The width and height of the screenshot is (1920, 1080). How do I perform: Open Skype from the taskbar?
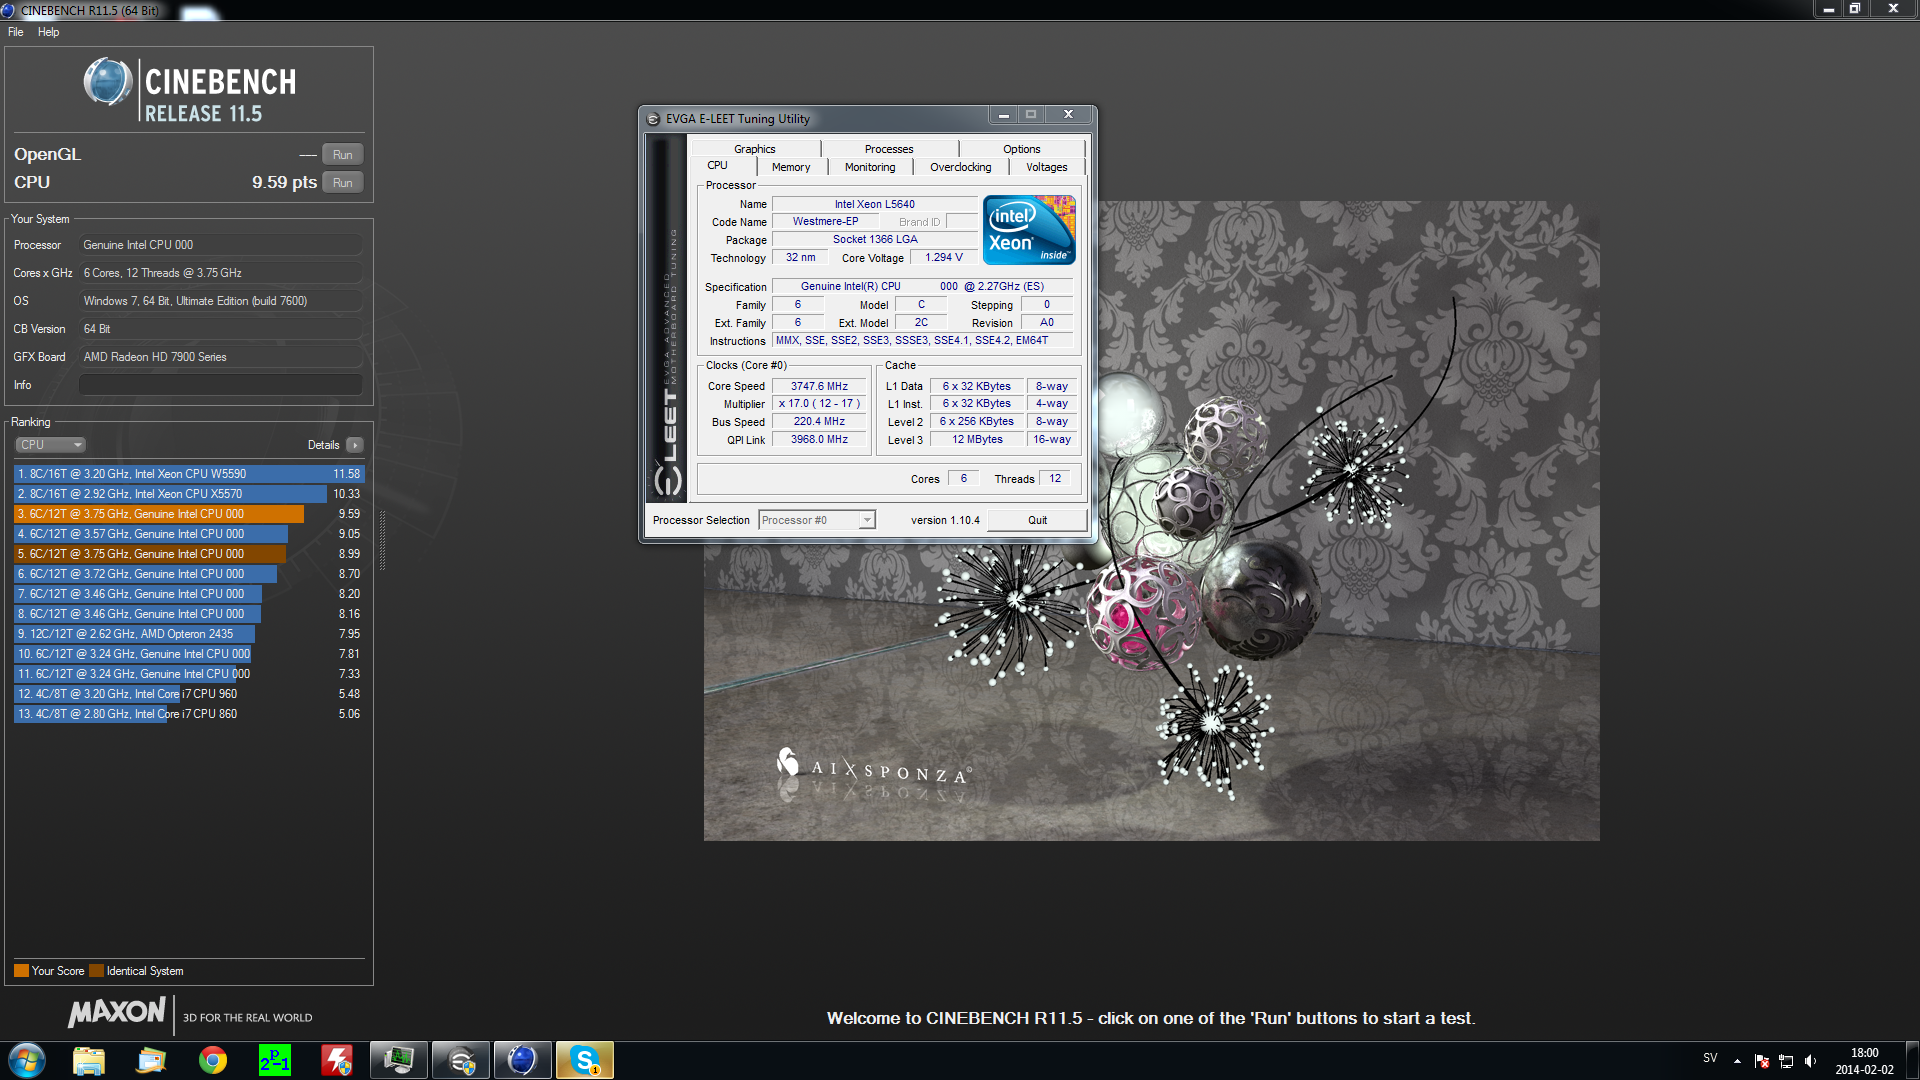pos(585,1060)
